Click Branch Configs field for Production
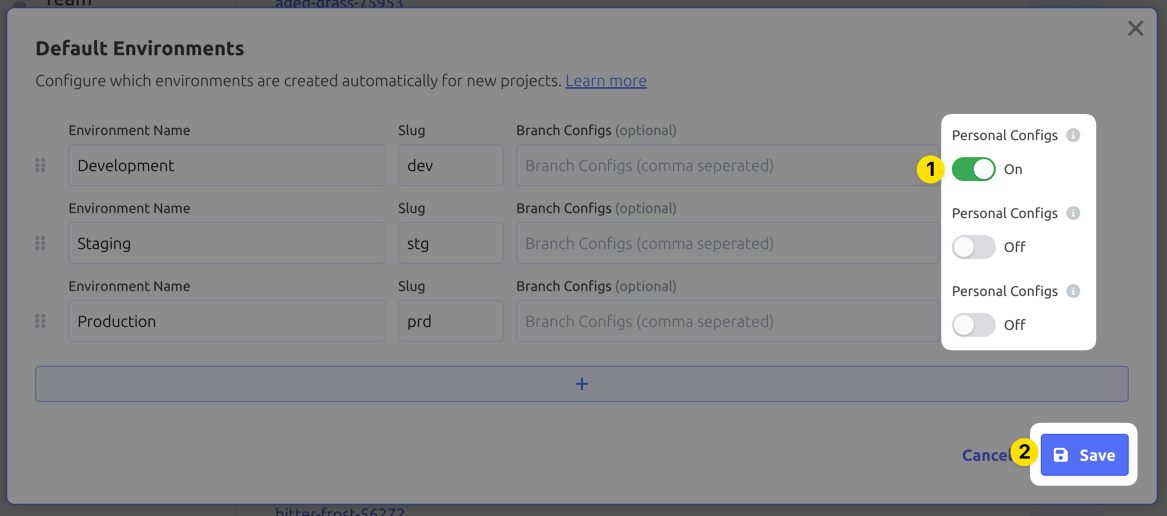Screen dimensions: 1167x516 728,321
